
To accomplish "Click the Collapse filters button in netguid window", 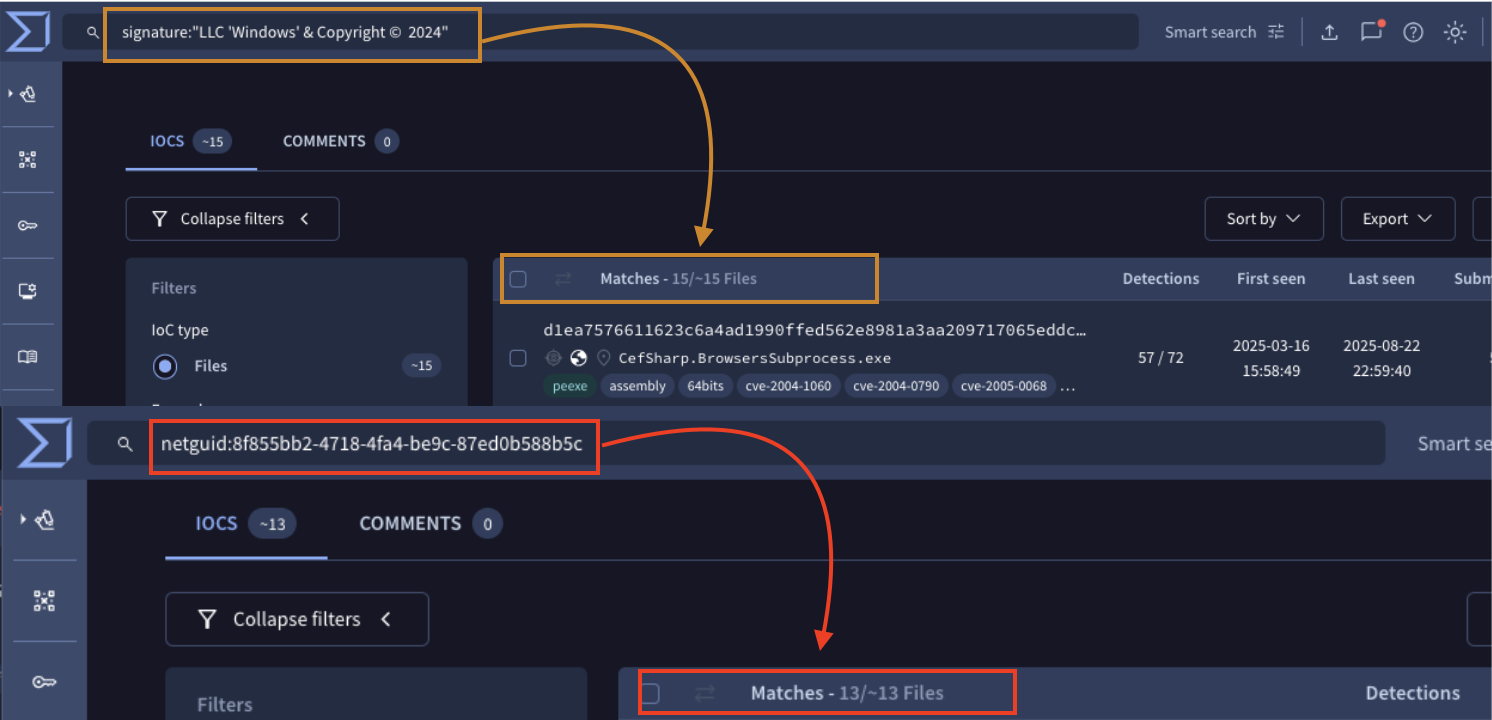I will click(x=297, y=619).
